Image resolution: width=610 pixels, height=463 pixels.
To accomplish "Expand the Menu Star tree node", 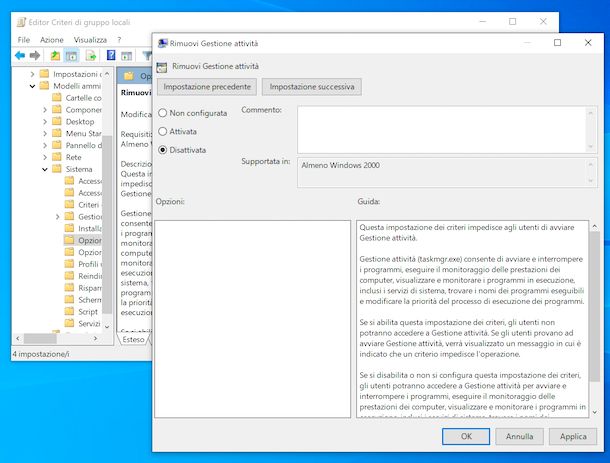I will 45,133.
